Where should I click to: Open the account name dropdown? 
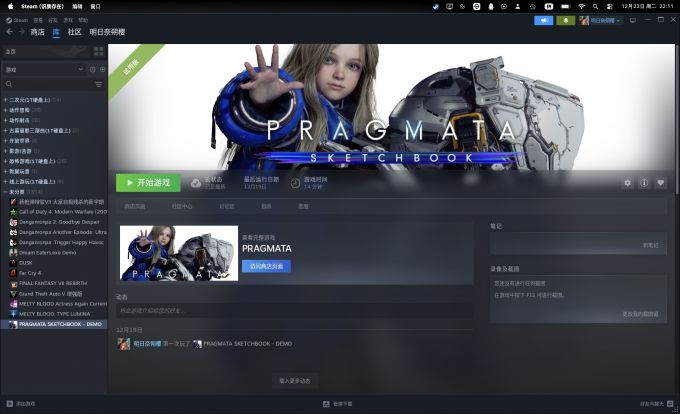coord(604,19)
